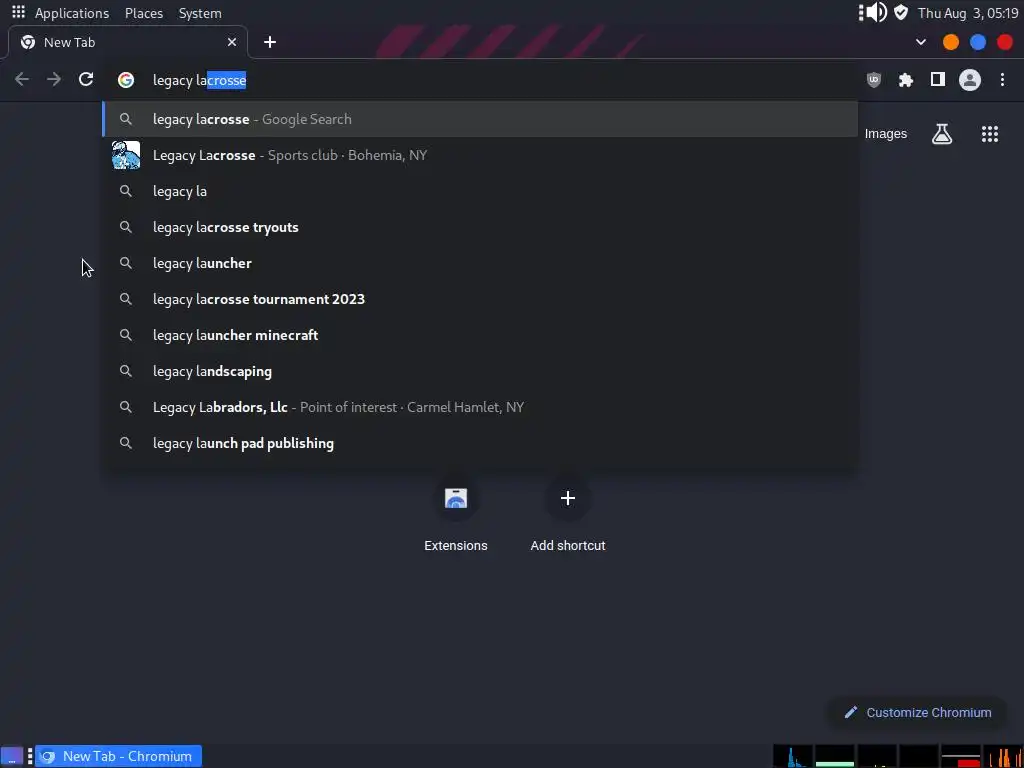Choose the Legacy Labradors, Llc suggestion
The width and height of the screenshot is (1024, 768).
click(x=480, y=407)
